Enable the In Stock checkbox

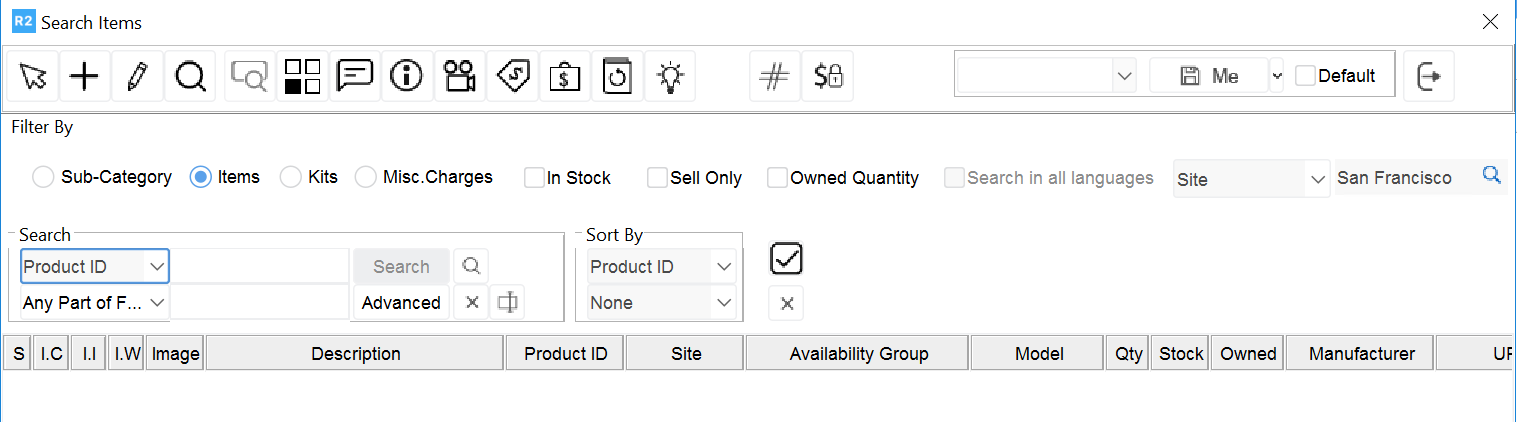[x=534, y=178]
